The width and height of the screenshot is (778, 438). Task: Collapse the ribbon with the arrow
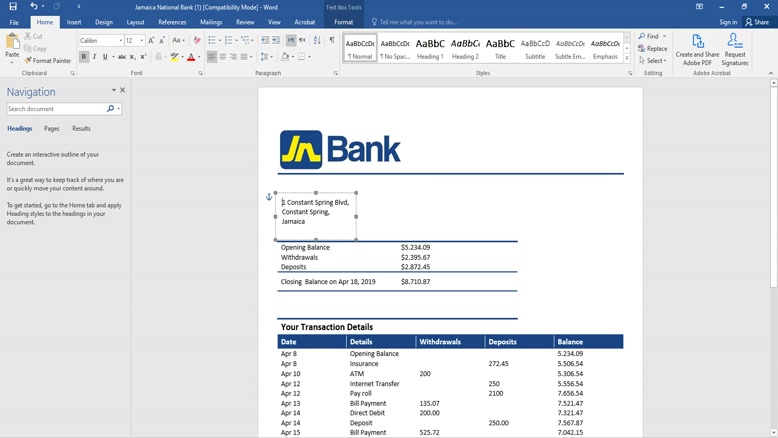tap(771, 73)
